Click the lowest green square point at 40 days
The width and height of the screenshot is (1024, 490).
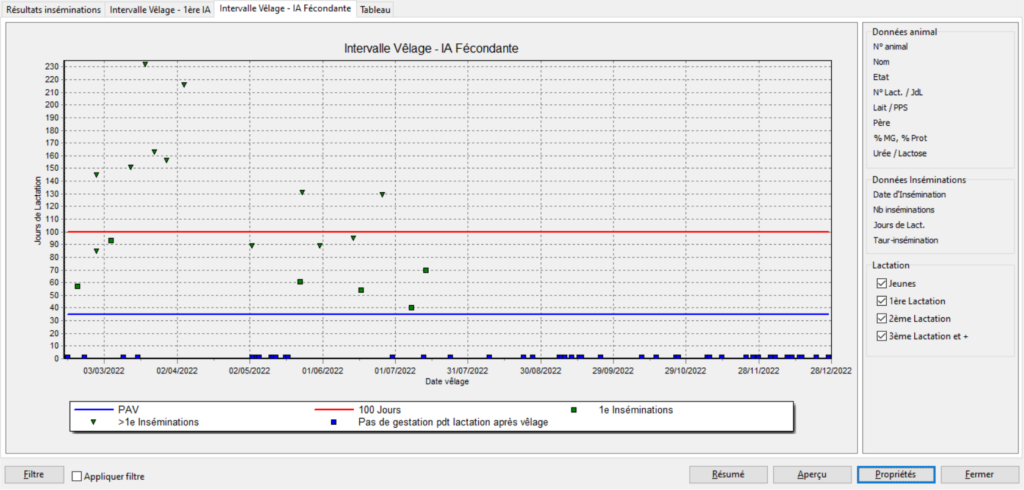coord(412,308)
